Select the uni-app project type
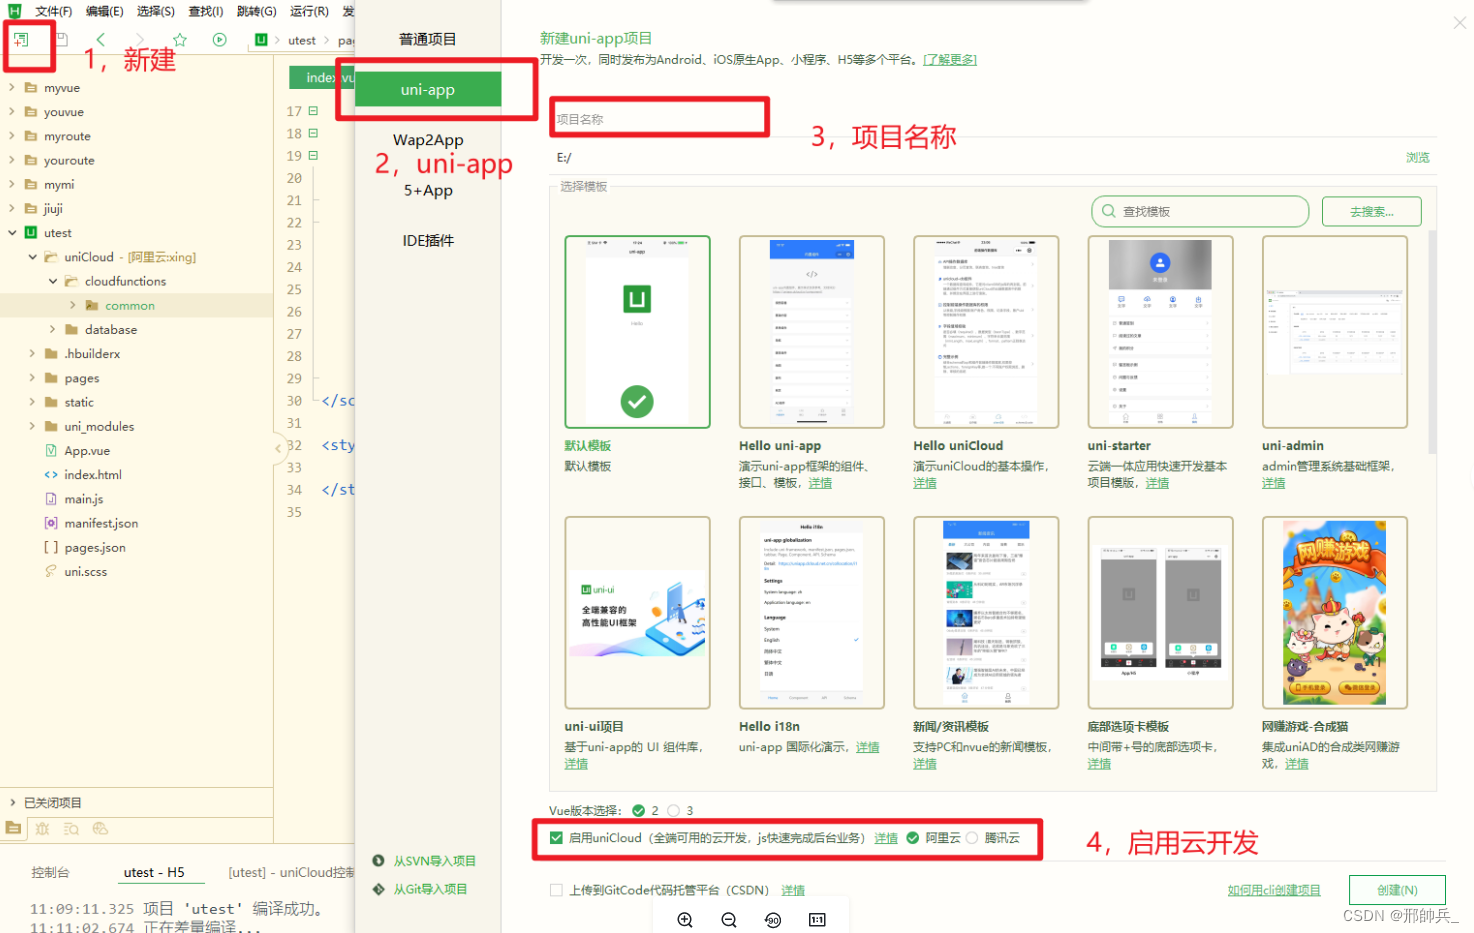Screen dimensions: 1474x933 [428, 89]
